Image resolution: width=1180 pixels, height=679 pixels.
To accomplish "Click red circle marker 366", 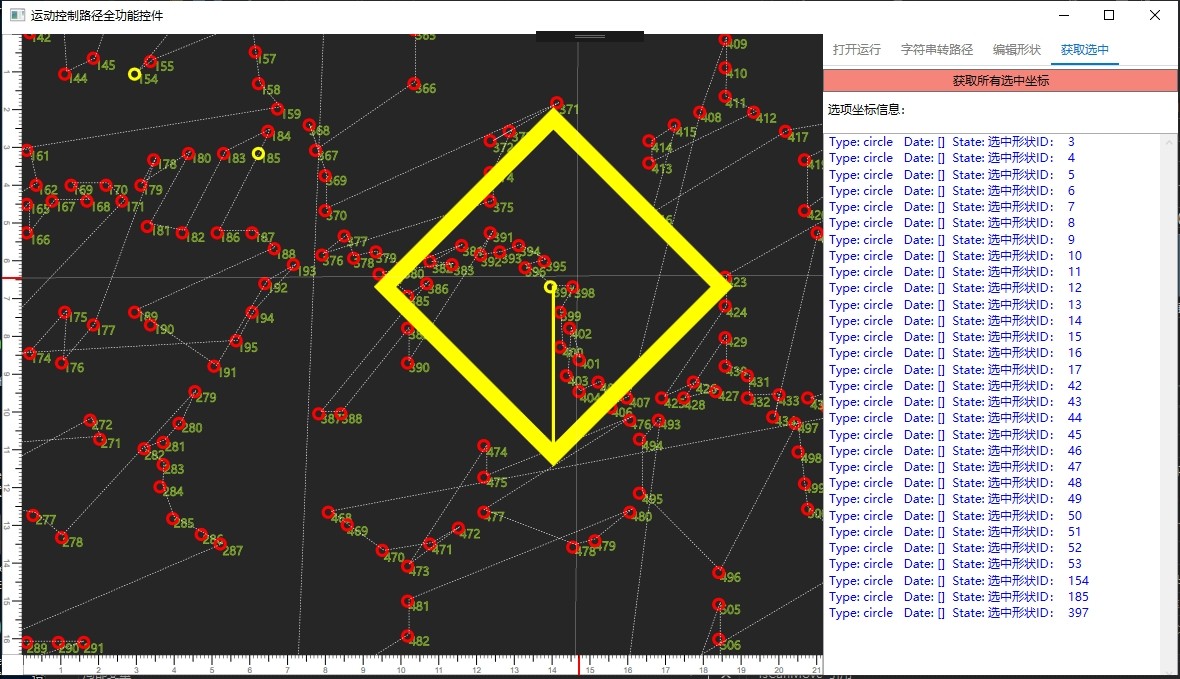I will (413, 84).
